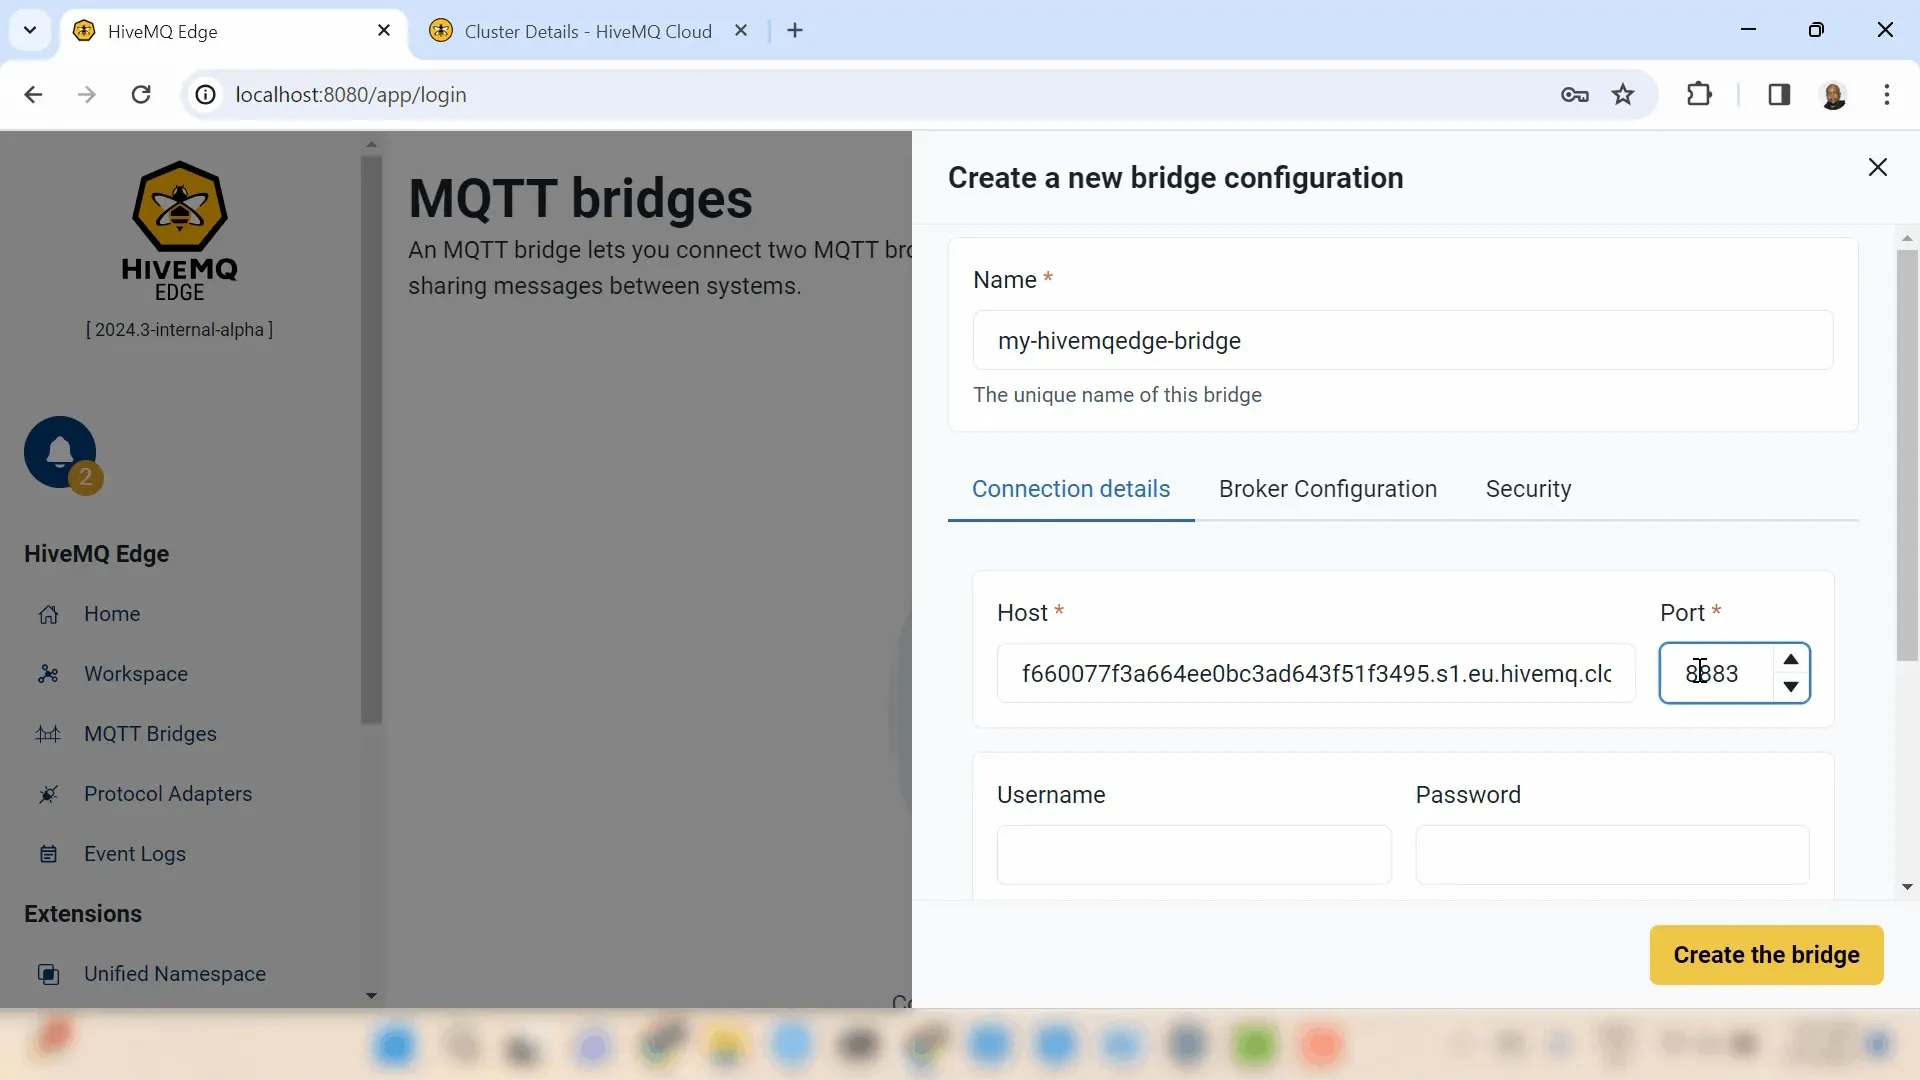This screenshot has width=1920, height=1080.
Task: Open the Security tab
Action: 1528,489
